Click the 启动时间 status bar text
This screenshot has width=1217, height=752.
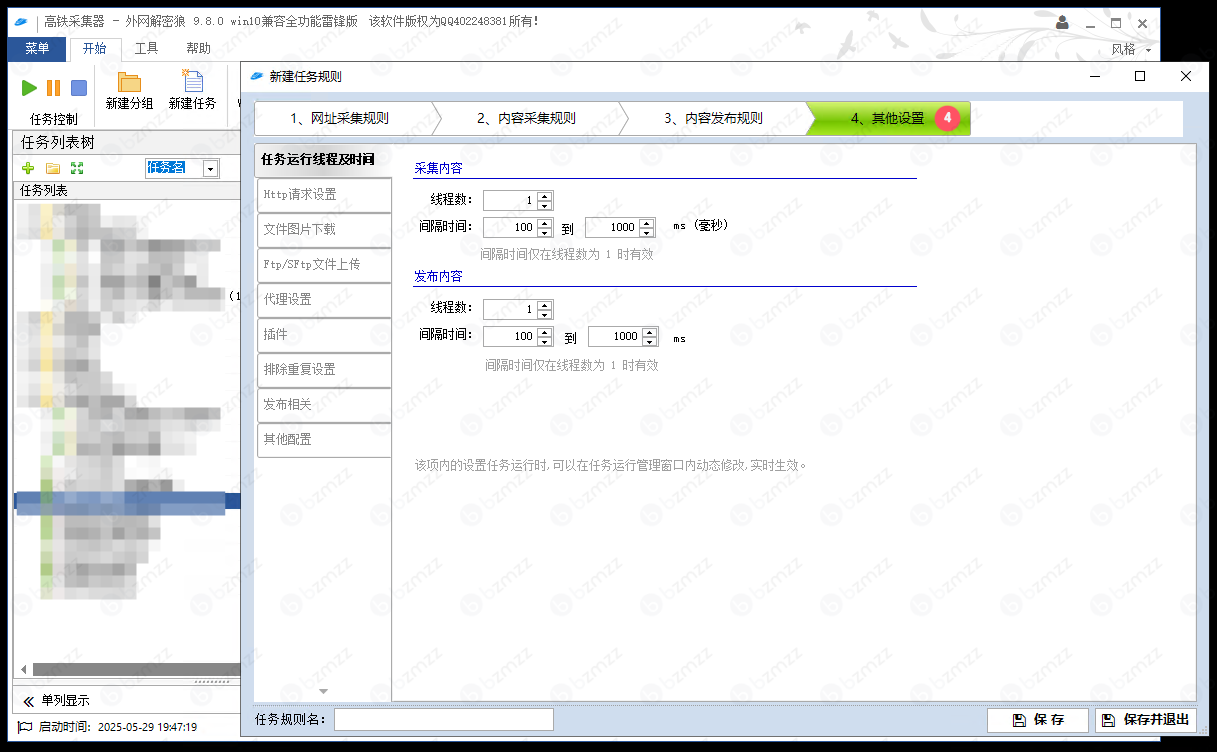point(117,727)
